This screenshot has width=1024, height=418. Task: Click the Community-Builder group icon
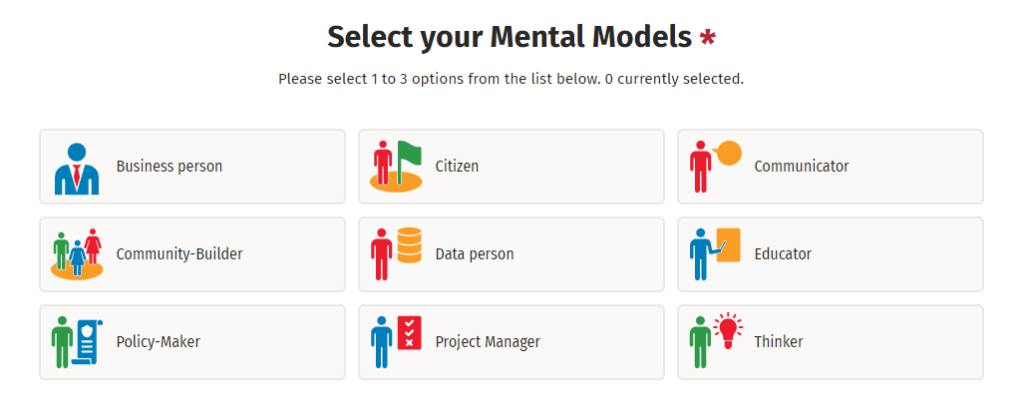point(77,253)
